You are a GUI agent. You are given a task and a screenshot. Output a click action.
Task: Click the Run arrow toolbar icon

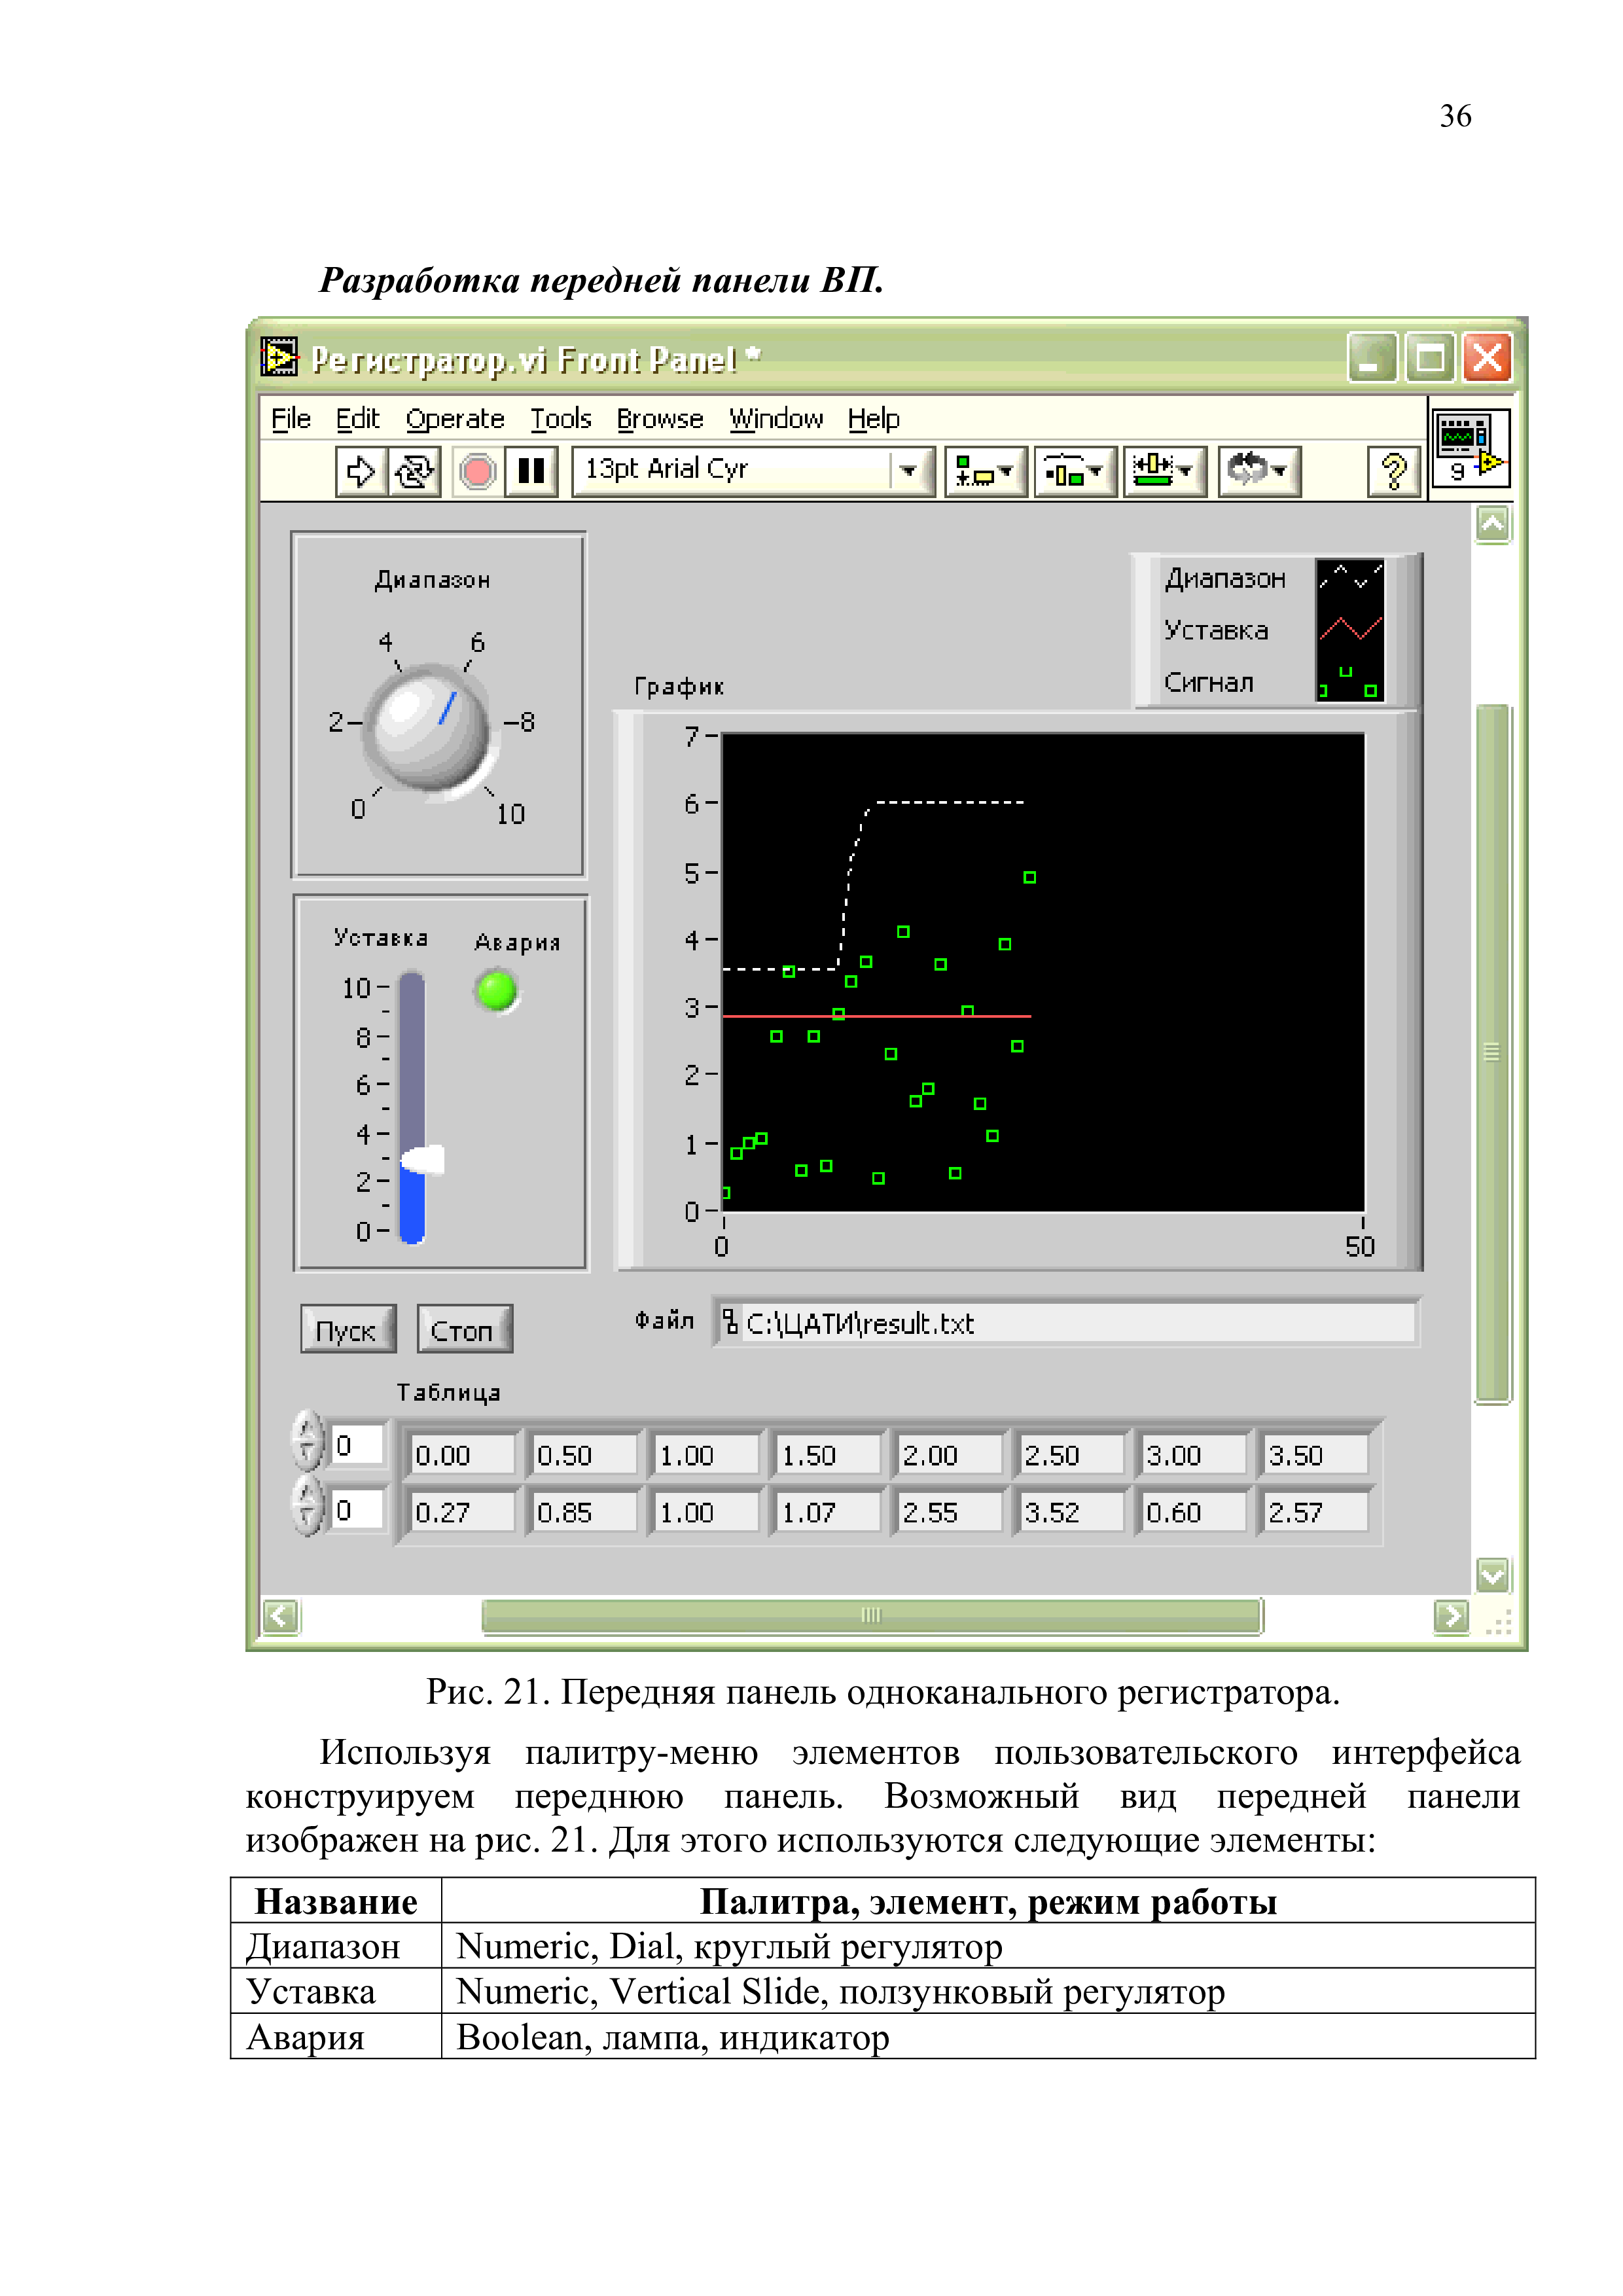click(x=360, y=471)
